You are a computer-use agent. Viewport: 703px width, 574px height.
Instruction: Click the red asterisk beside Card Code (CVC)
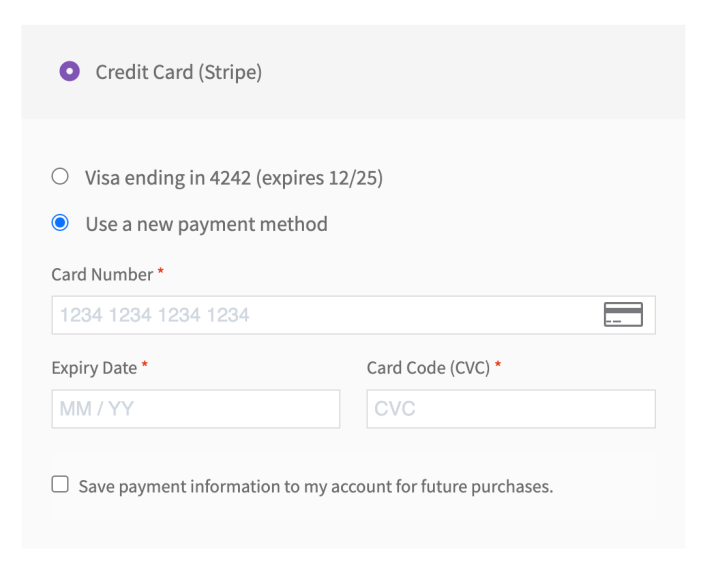pyautogui.click(x=498, y=365)
